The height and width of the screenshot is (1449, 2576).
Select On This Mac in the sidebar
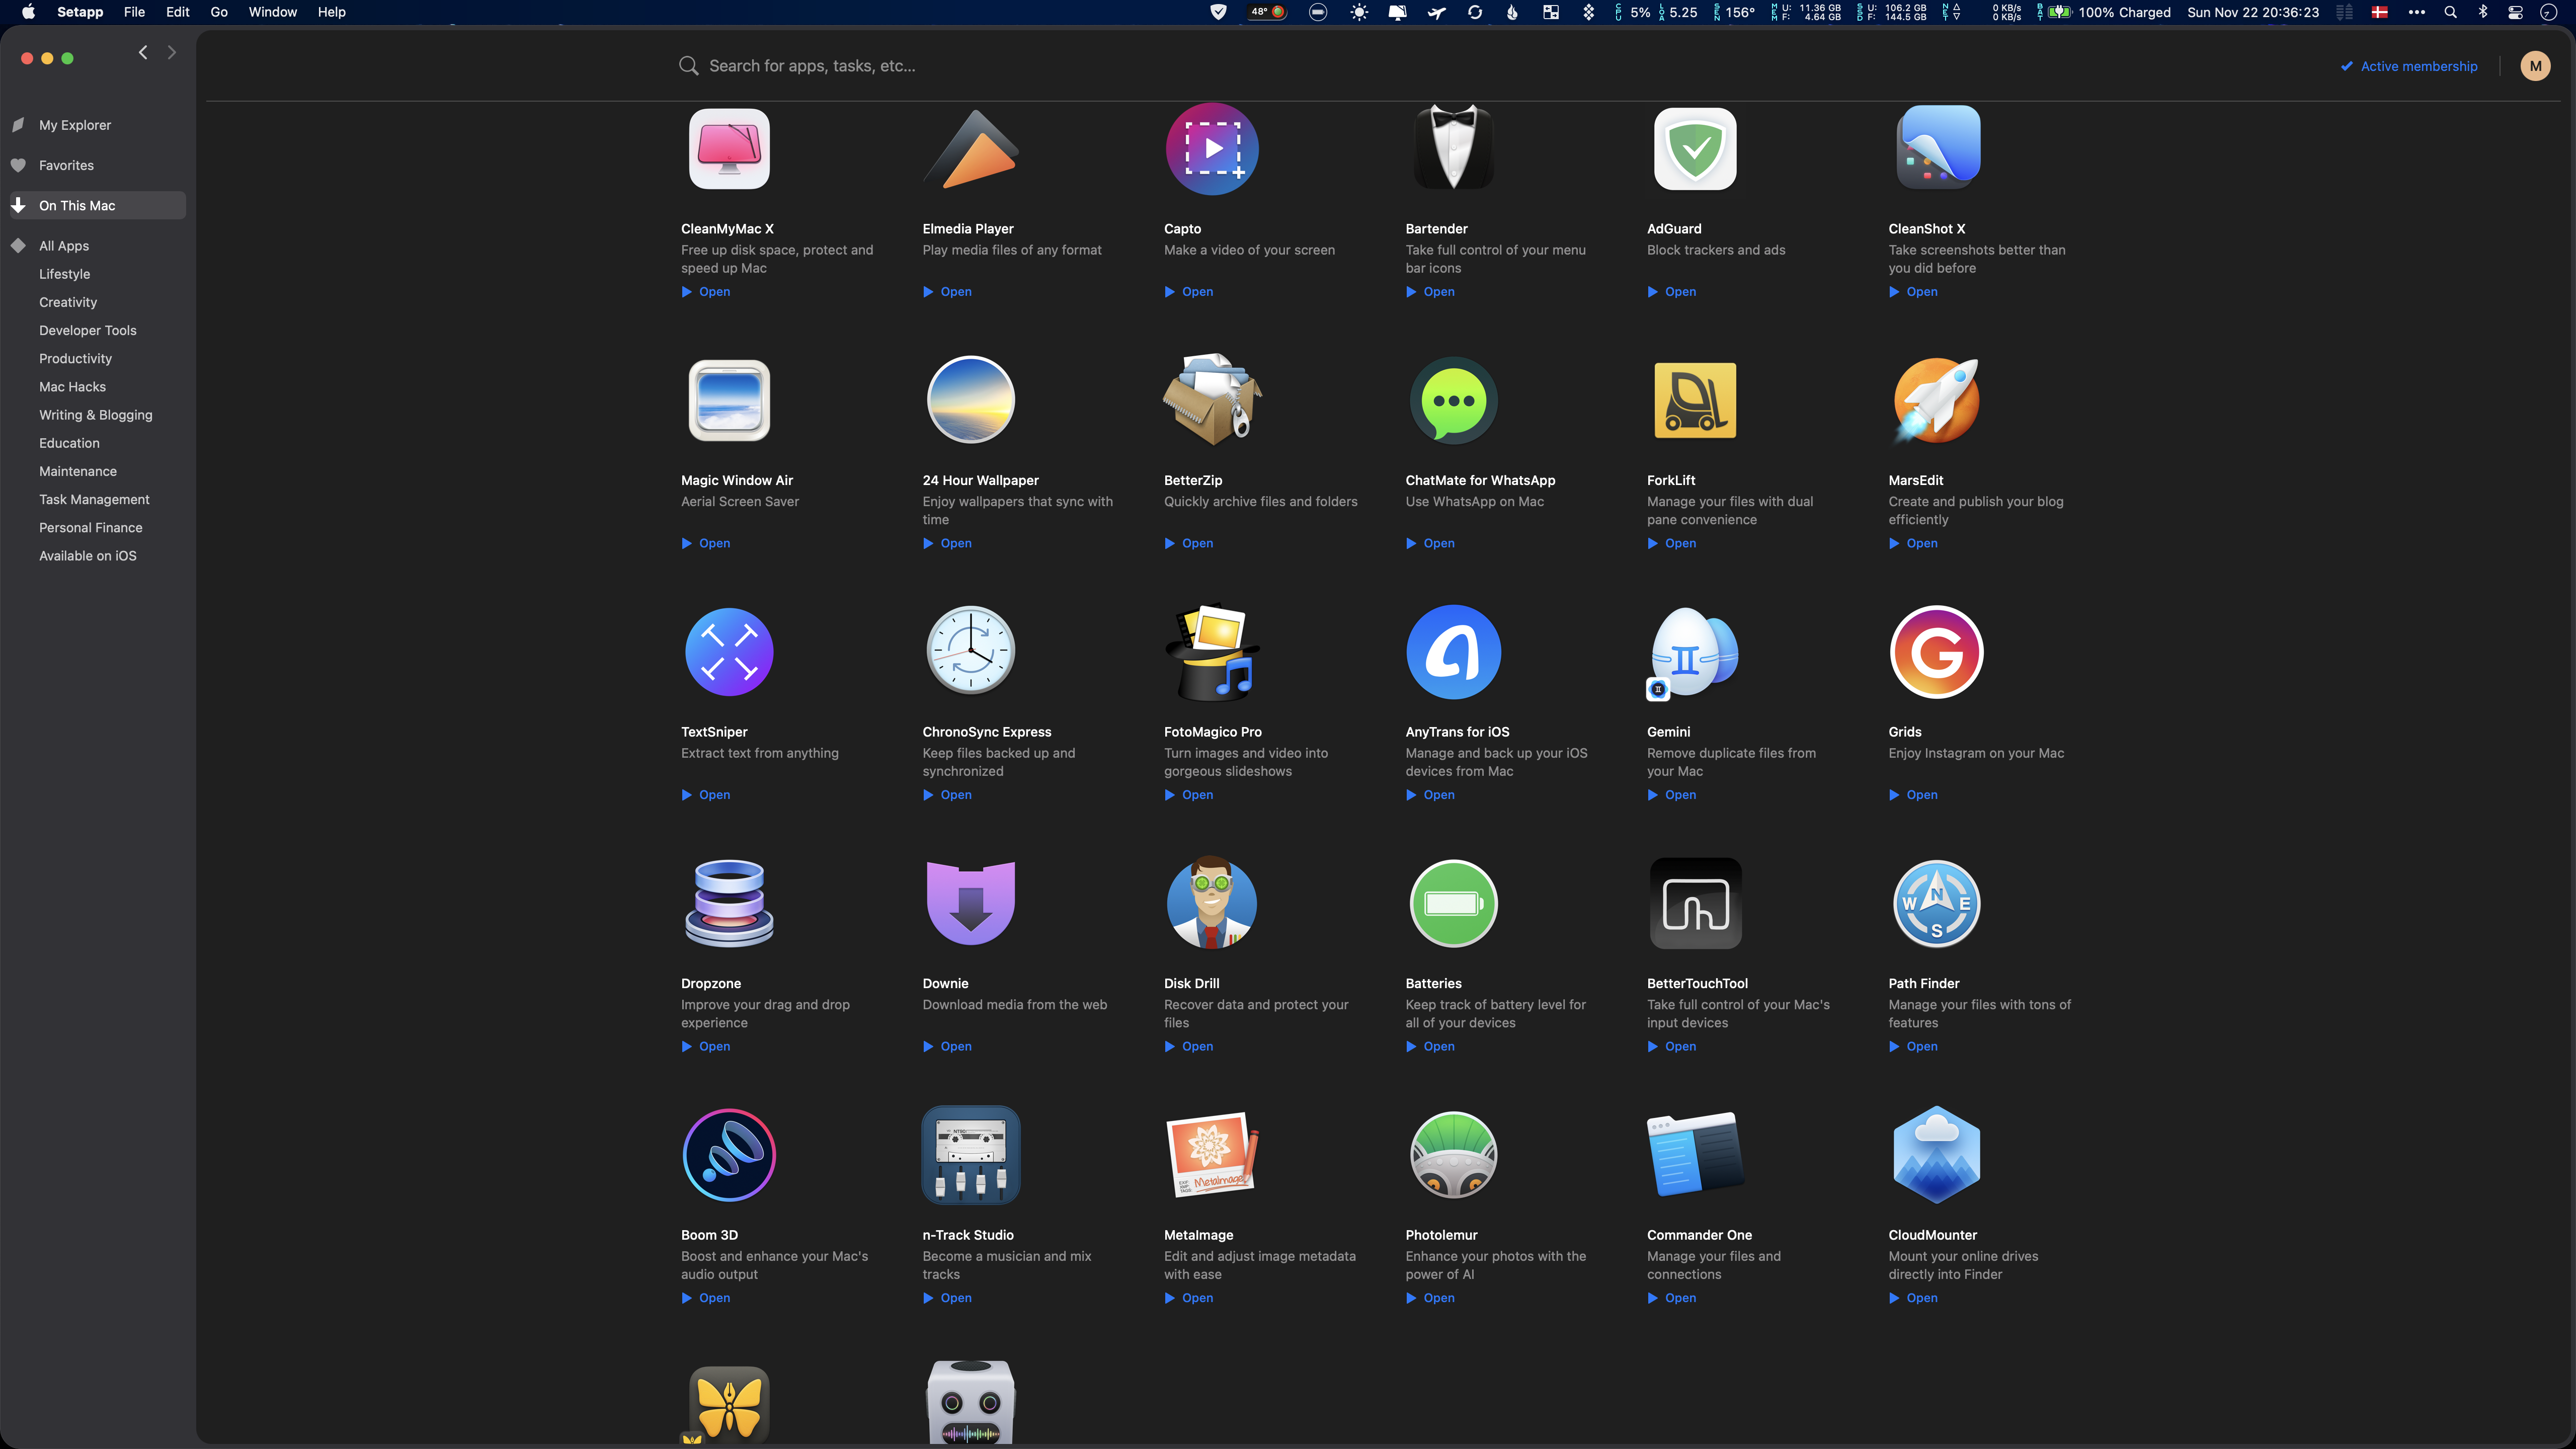97,205
